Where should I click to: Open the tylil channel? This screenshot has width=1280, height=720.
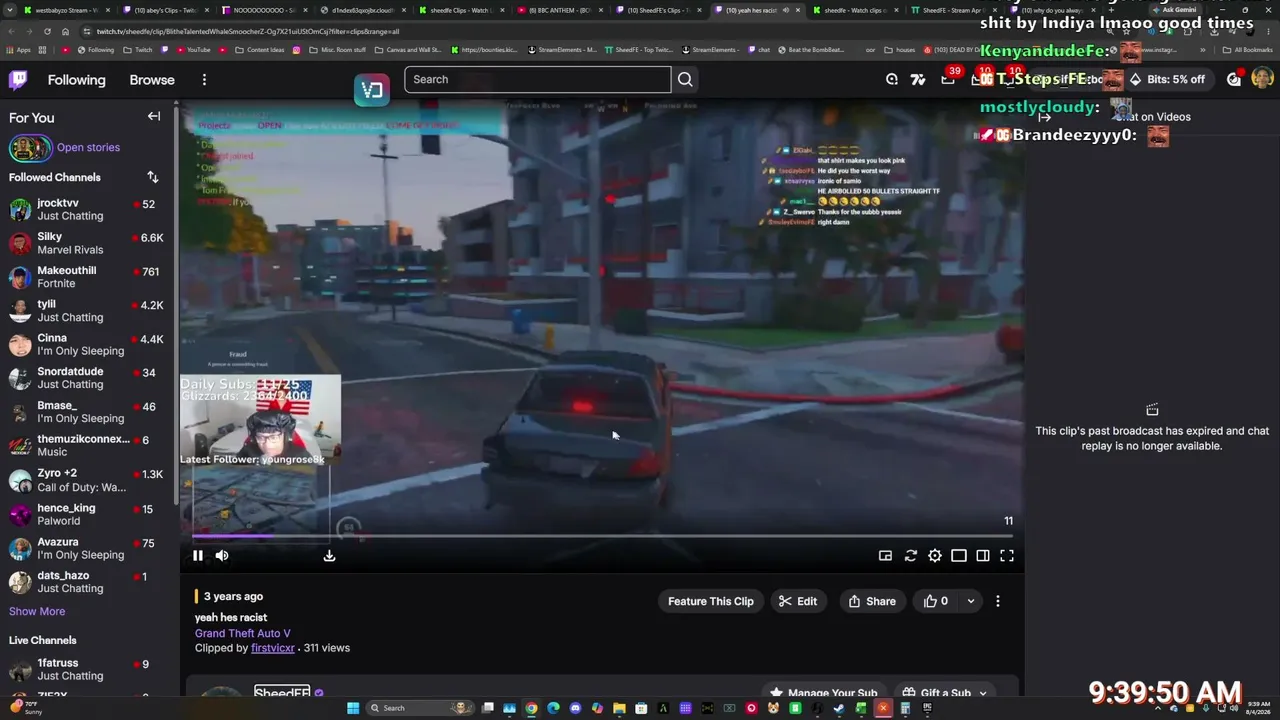click(x=86, y=311)
